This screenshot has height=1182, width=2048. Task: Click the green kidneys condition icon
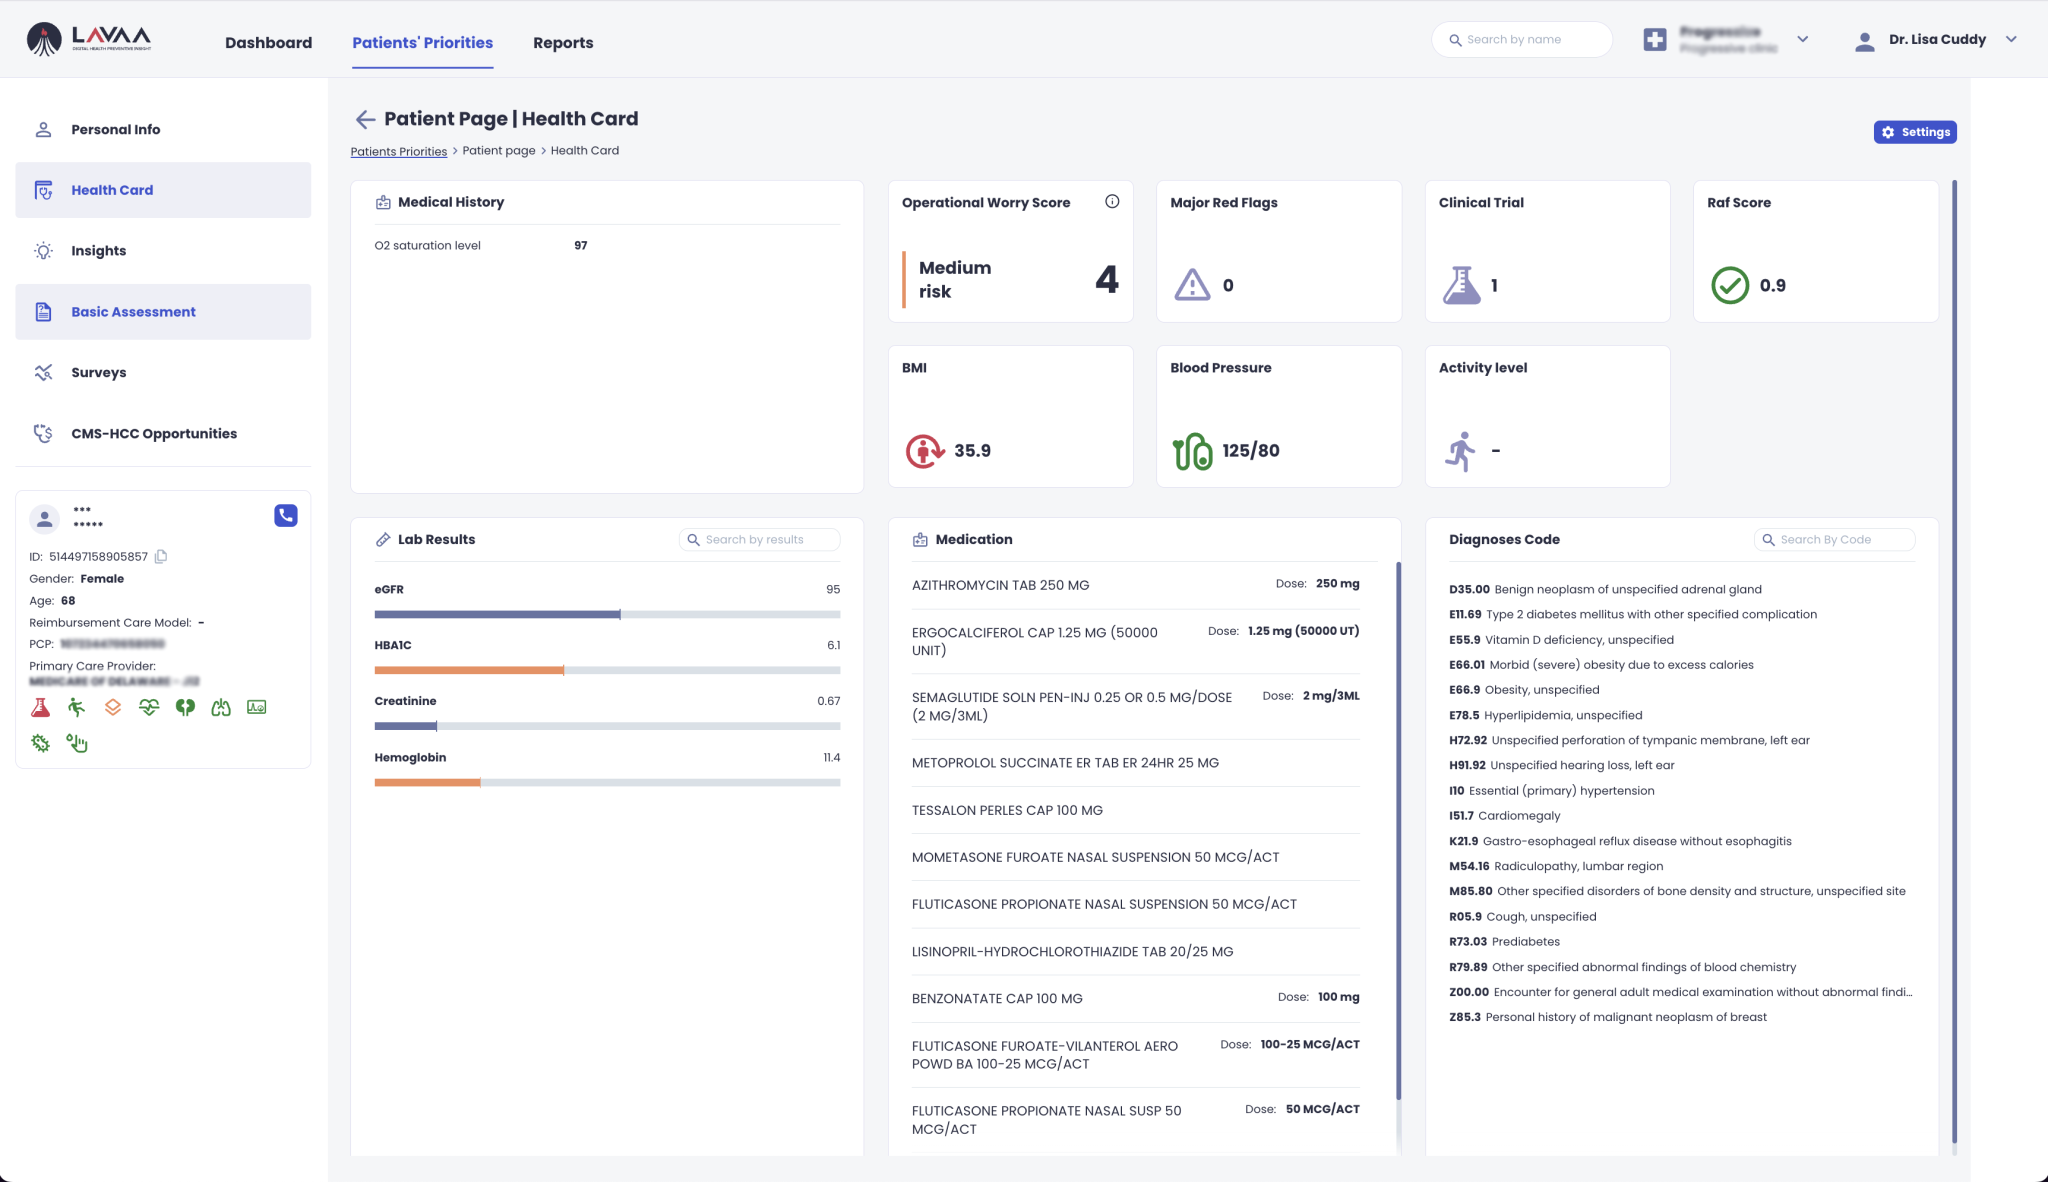pyautogui.click(x=185, y=708)
